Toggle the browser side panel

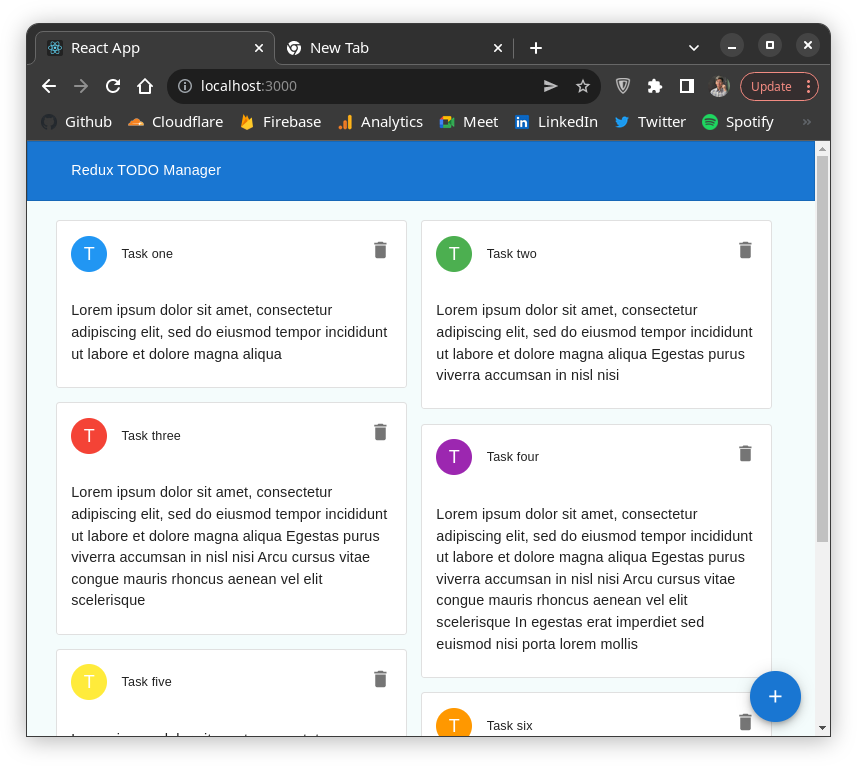tap(687, 86)
